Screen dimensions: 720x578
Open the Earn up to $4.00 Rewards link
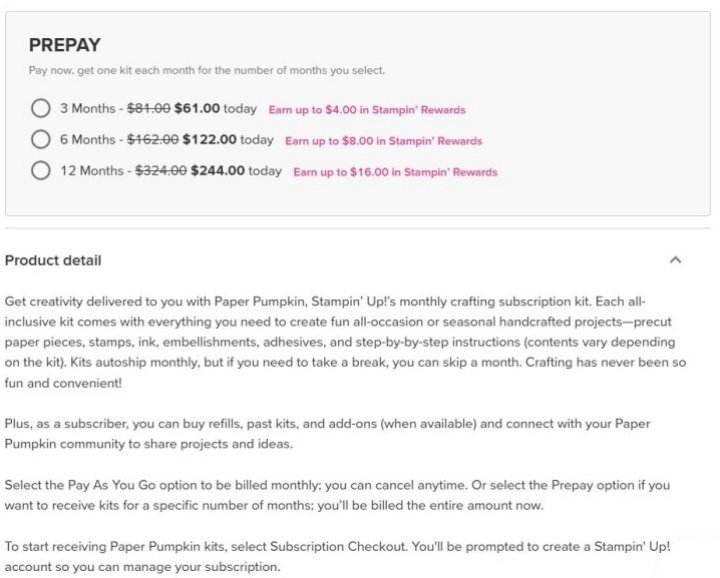pos(367,110)
